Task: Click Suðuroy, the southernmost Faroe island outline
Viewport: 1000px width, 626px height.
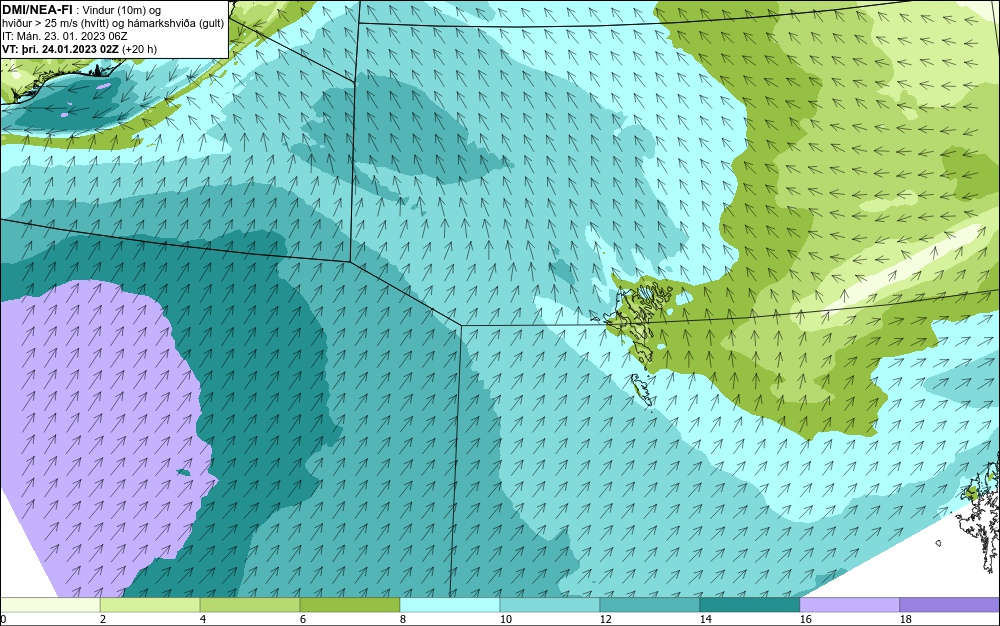Action: 641,390
